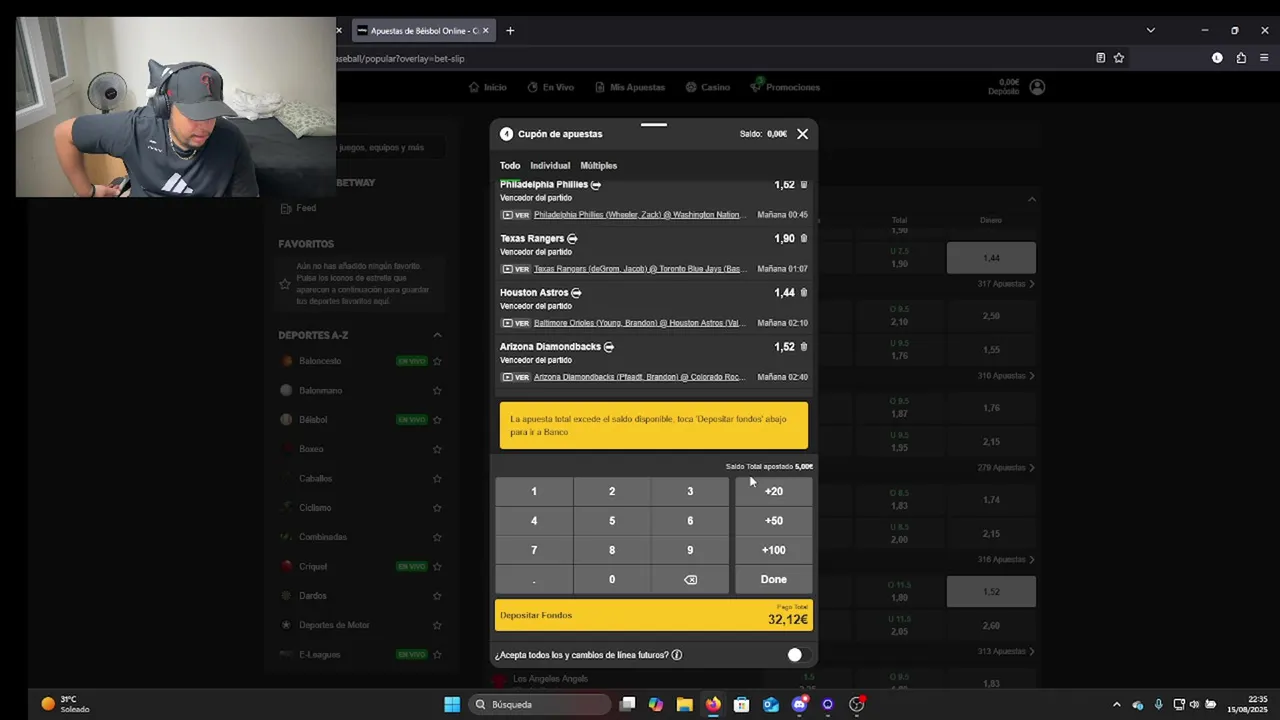Delete the Houston Astros selection with its trash icon
This screenshot has width=1280, height=720.
[x=804, y=293]
